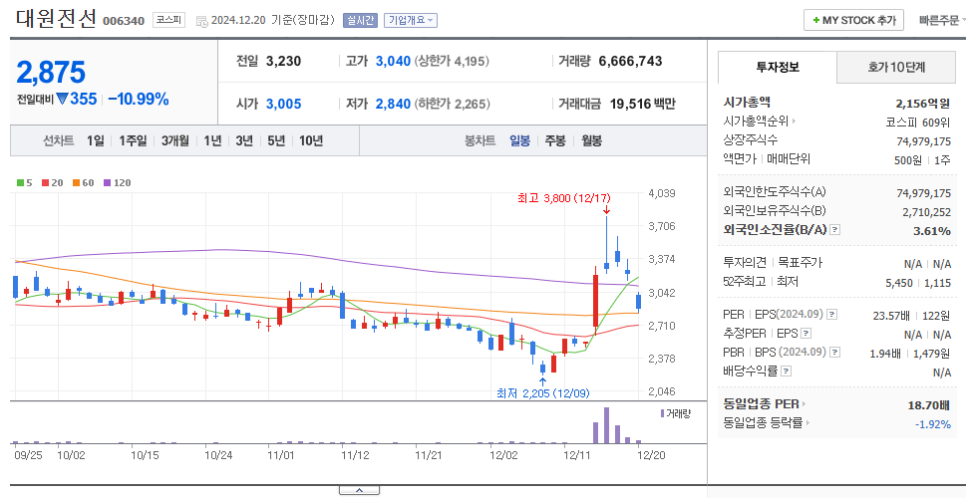Select 월봉 candlestick chart
This screenshot has width=966, height=498.
point(591,141)
